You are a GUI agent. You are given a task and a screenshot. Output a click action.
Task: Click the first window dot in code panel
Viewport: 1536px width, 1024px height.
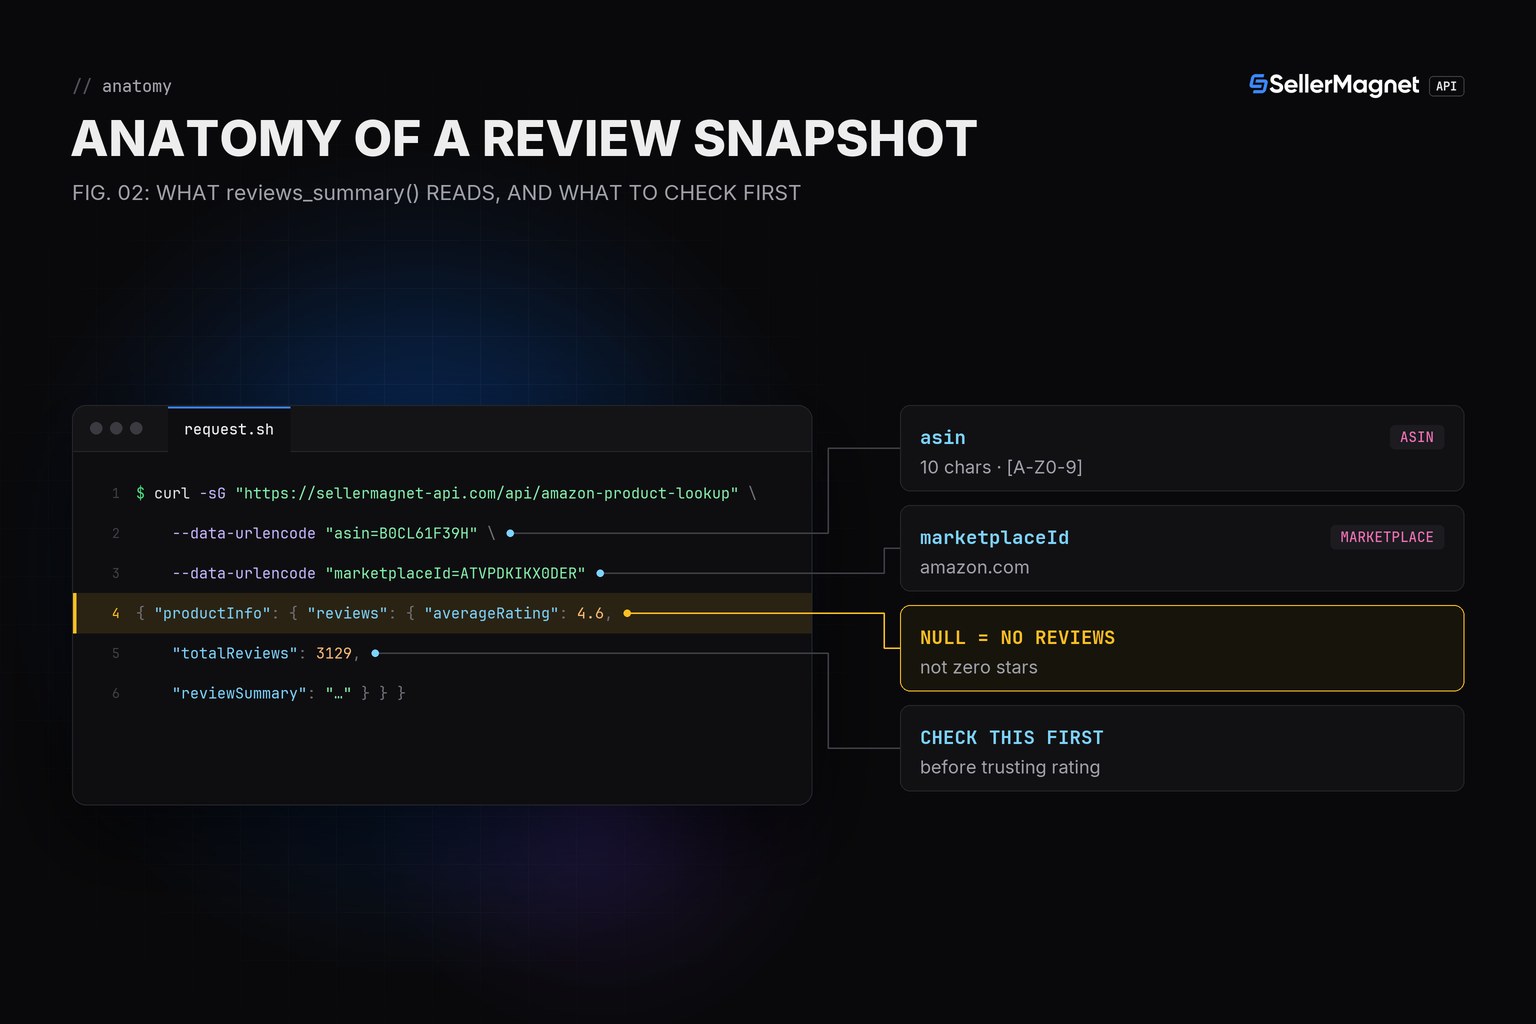(x=96, y=428)
